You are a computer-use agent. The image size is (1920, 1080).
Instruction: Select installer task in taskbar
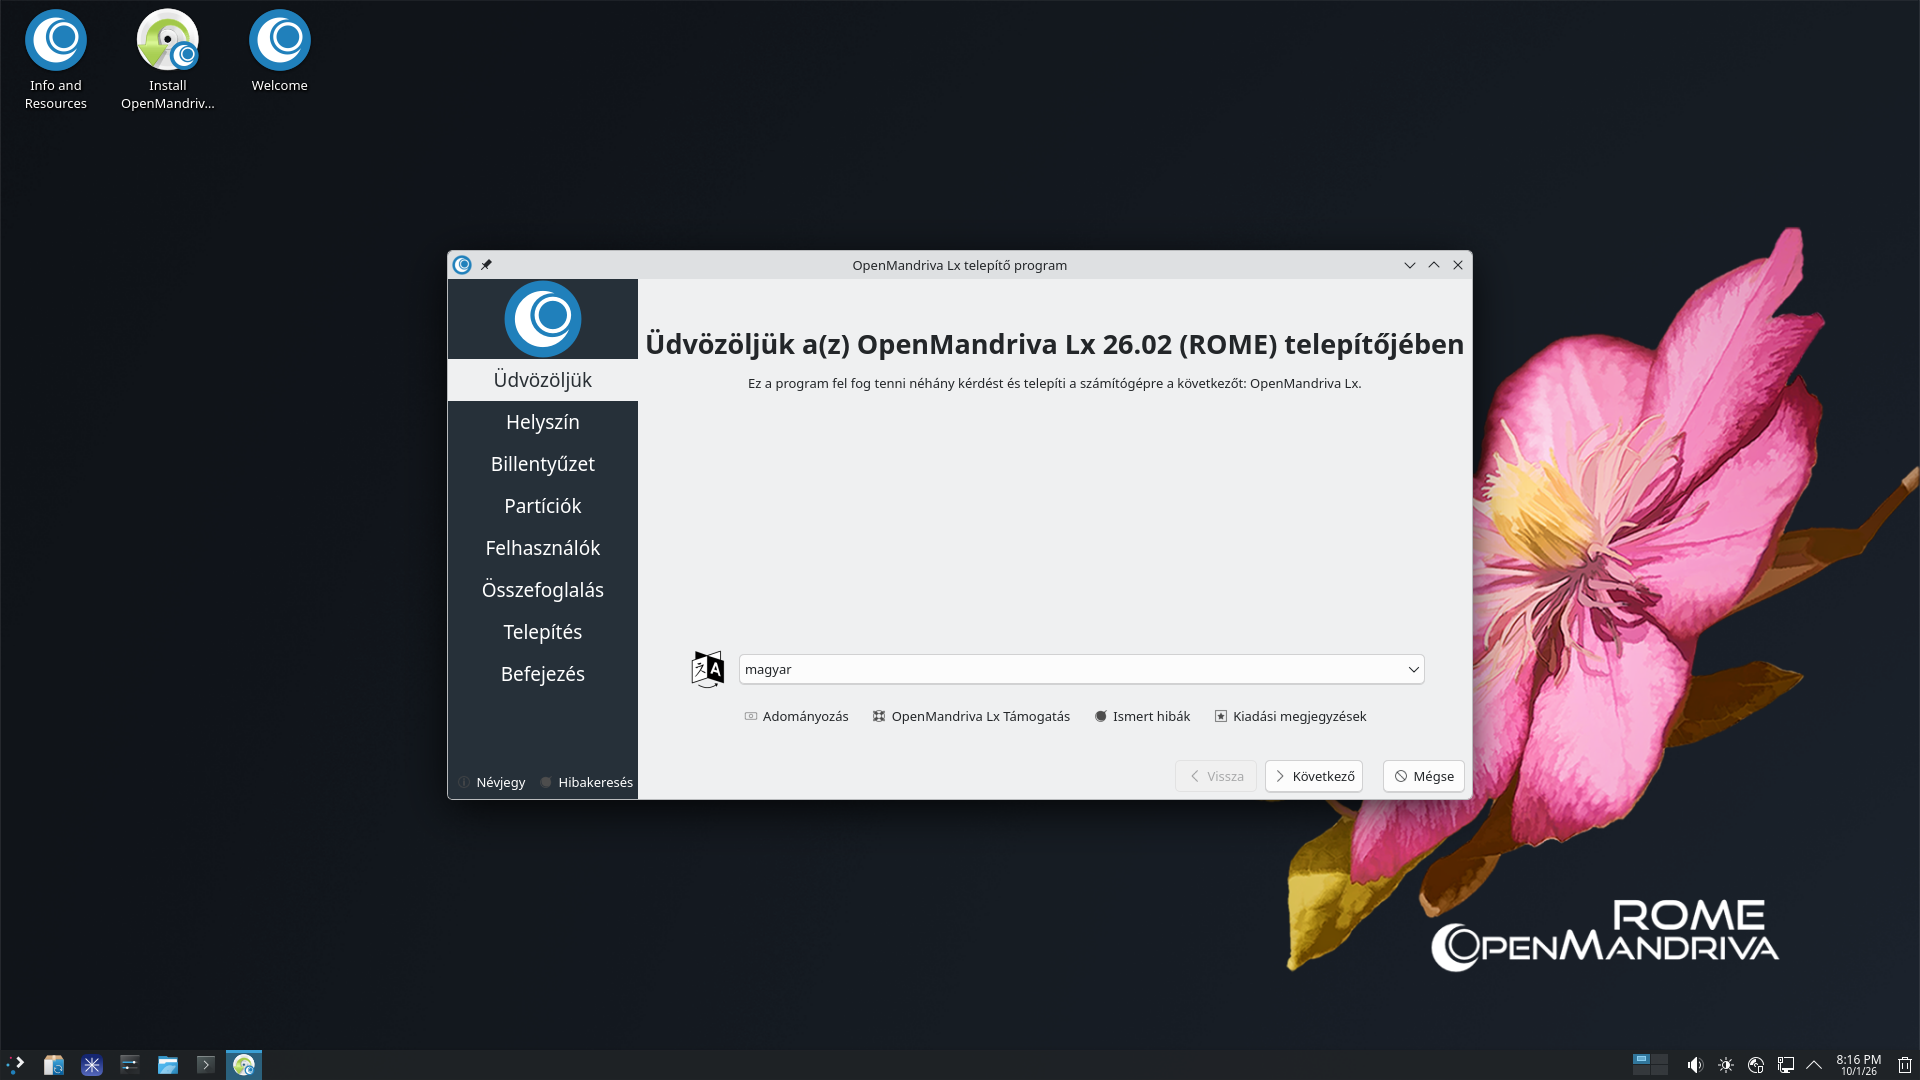pos(244,1065)
